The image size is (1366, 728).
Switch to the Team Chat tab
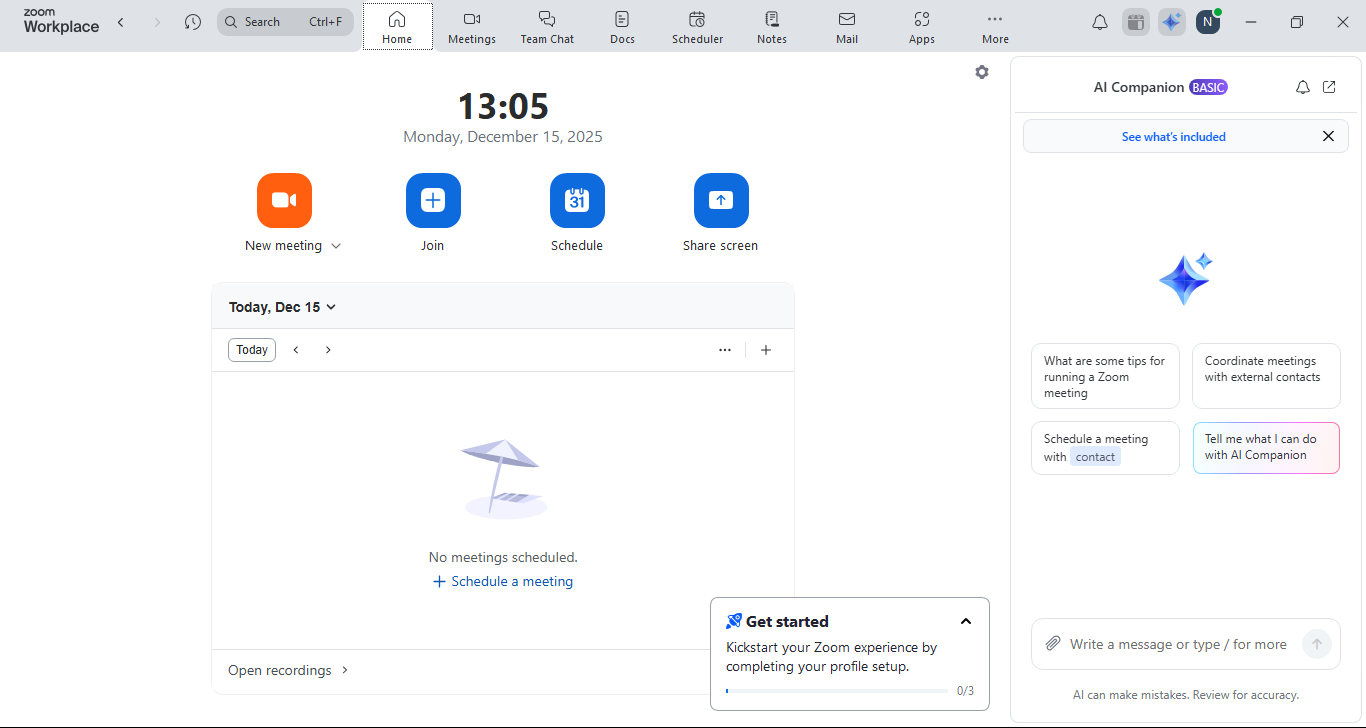pos(547,27)
